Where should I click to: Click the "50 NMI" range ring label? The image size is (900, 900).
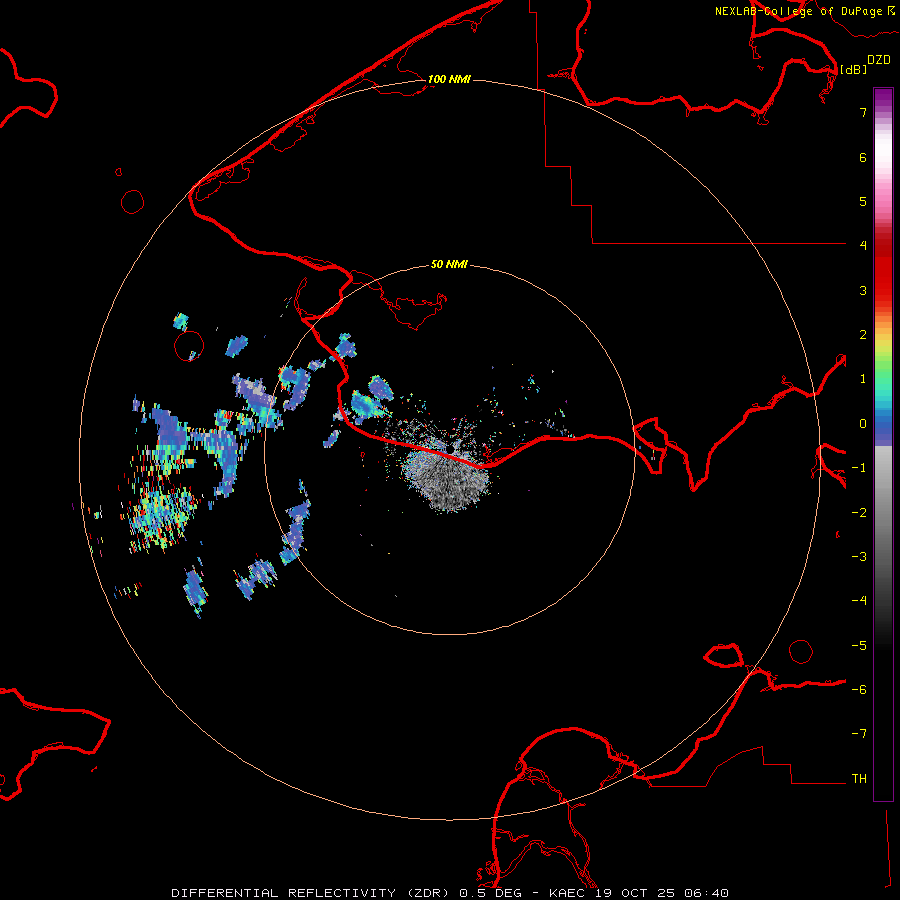[449, 265]
